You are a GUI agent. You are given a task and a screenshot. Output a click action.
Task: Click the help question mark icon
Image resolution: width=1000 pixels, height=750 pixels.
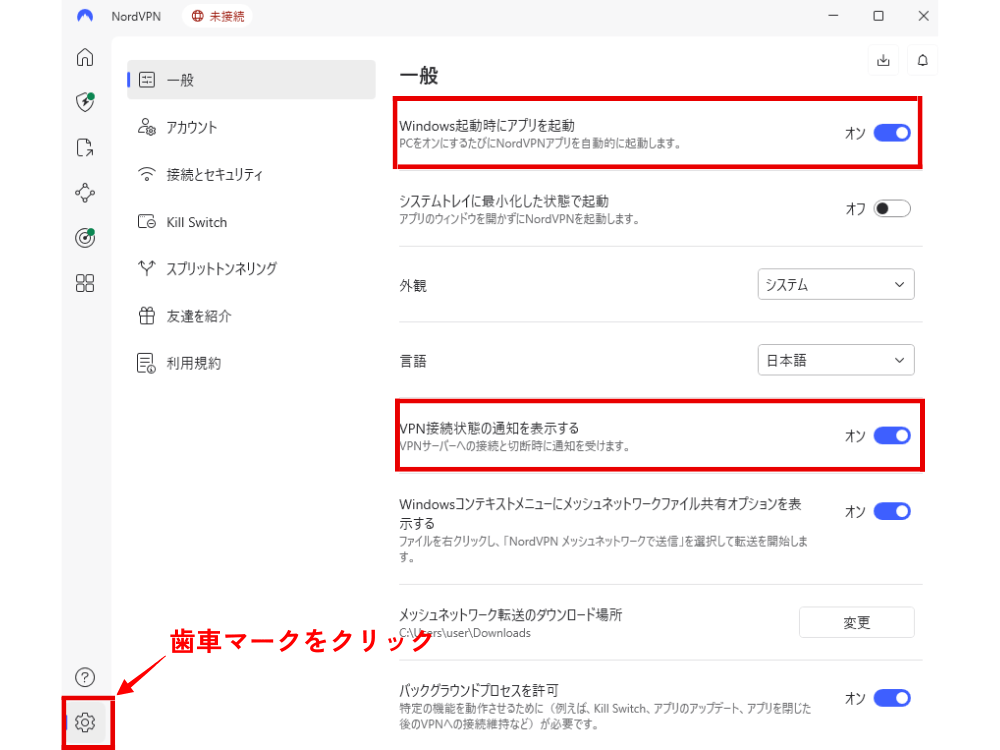(85, 677)
